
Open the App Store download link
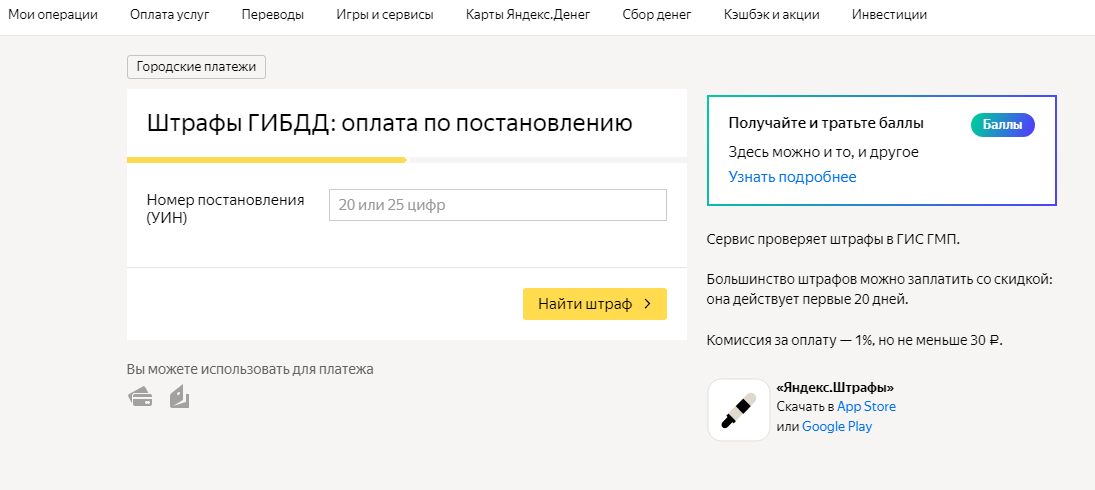pyautogui.click(x=867, y=407)
